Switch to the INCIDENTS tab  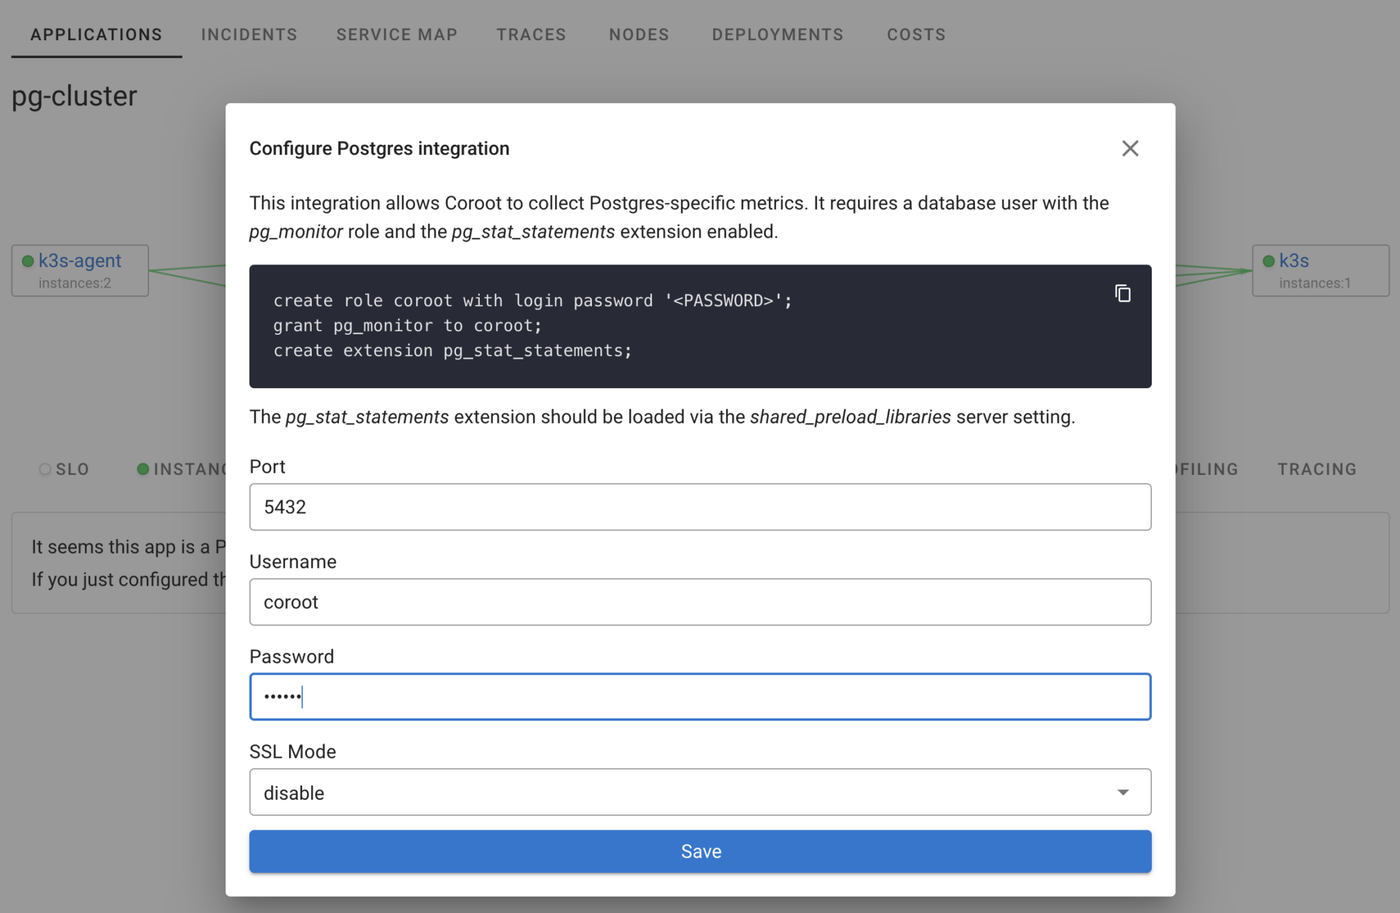coord(248,34)
